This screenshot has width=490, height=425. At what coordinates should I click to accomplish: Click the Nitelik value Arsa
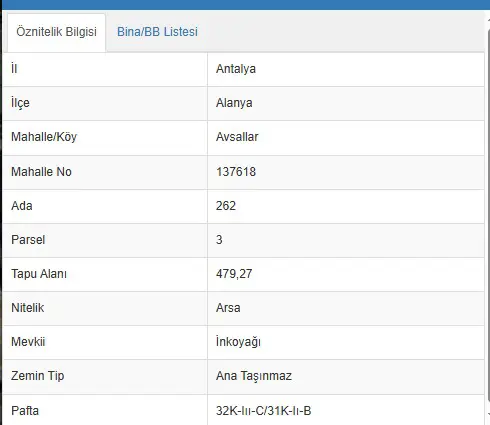pos(228,308)
